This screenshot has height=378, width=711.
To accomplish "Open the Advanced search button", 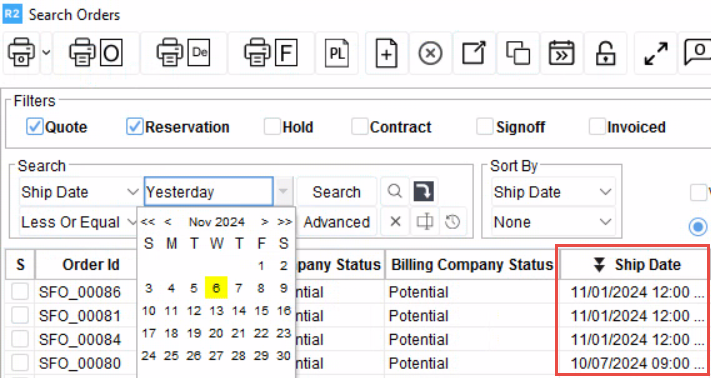I will 336,222.
